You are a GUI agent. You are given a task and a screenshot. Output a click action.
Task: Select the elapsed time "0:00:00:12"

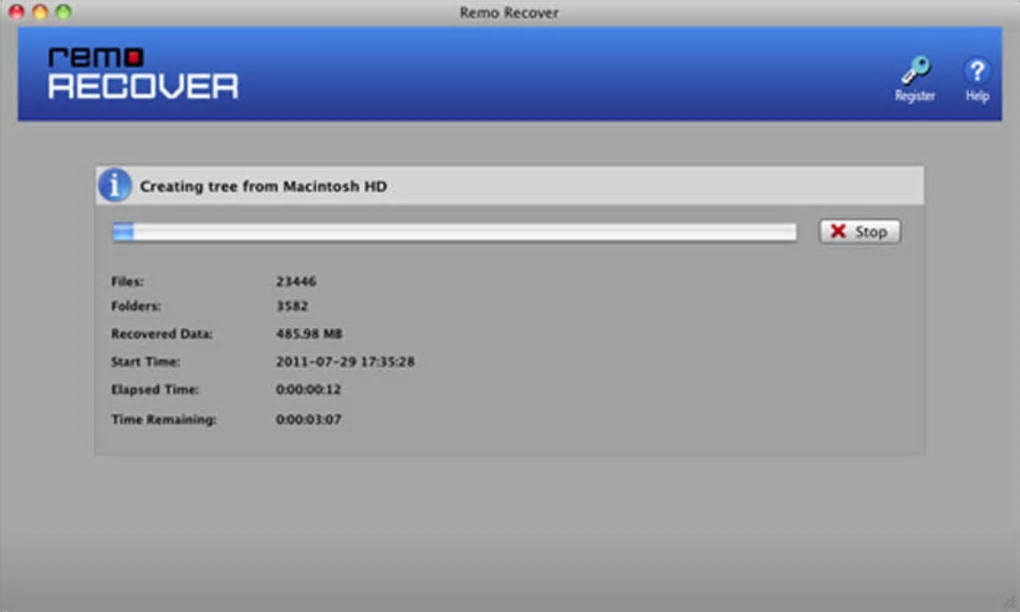tap(308, 390)
